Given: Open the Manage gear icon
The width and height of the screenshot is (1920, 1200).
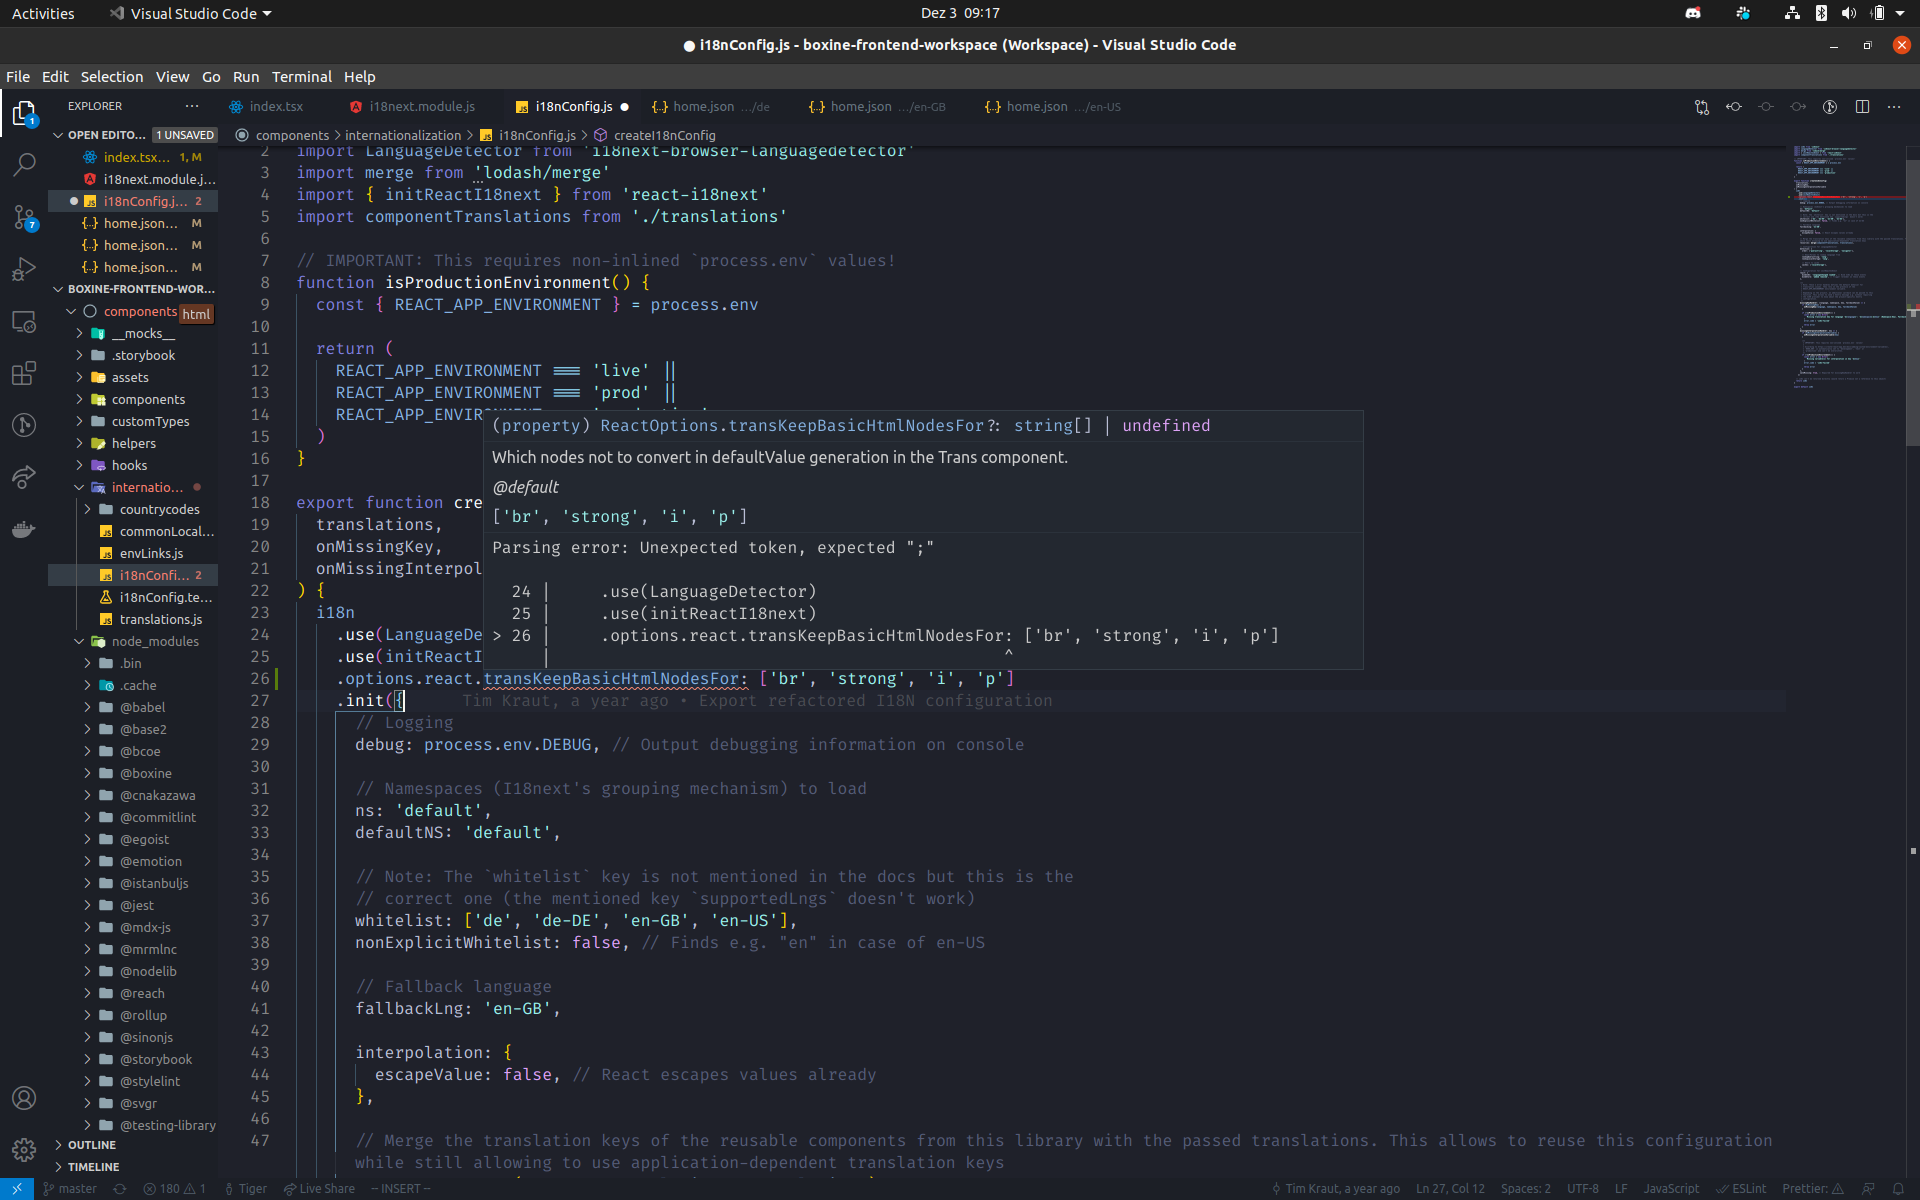Looking at the screenshot, I should pyautogui.click(x=24, y=1149).
